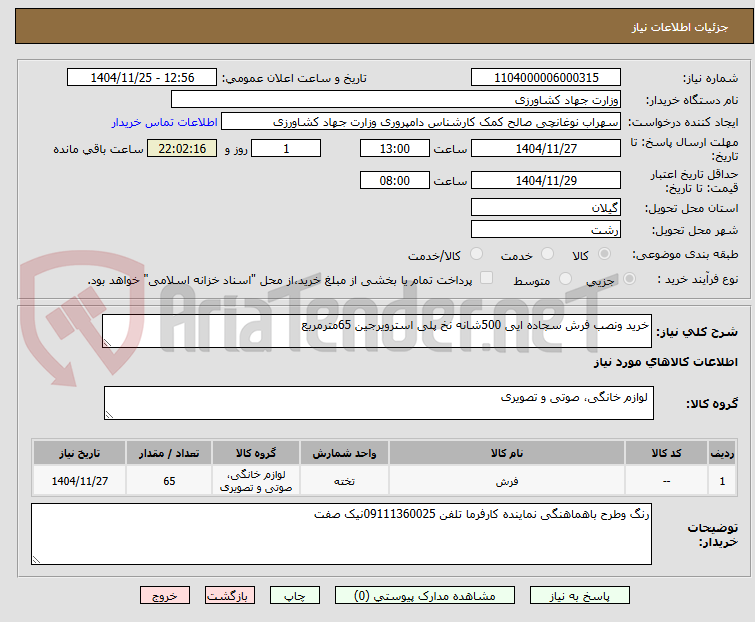
Task: Click the واحد شمارش column header
Action: click(x=344, y=453)
